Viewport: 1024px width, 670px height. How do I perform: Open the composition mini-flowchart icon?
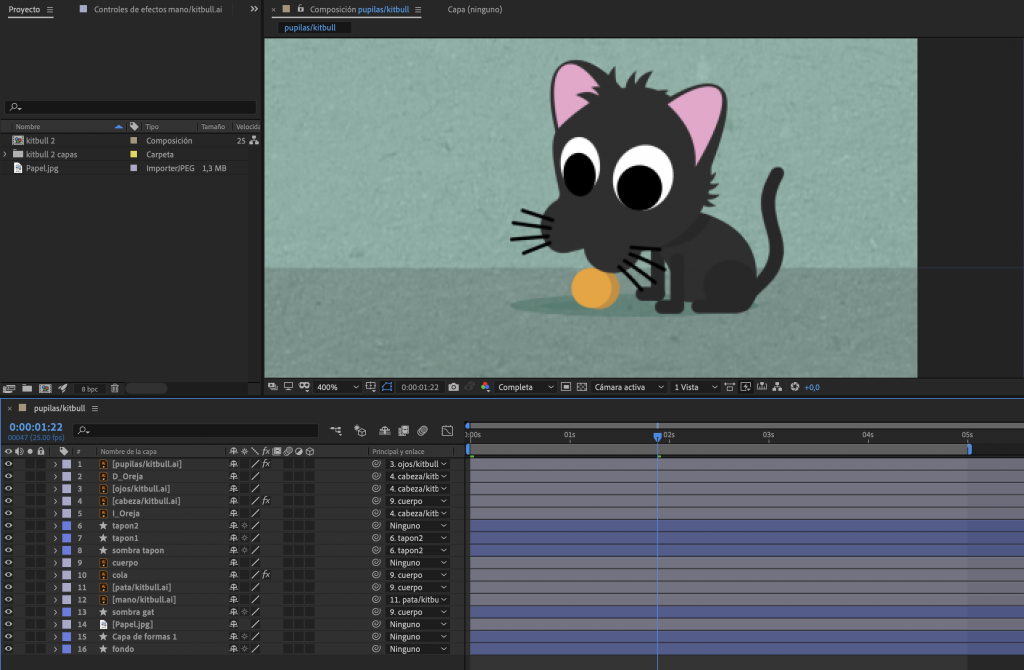(335, 431)
